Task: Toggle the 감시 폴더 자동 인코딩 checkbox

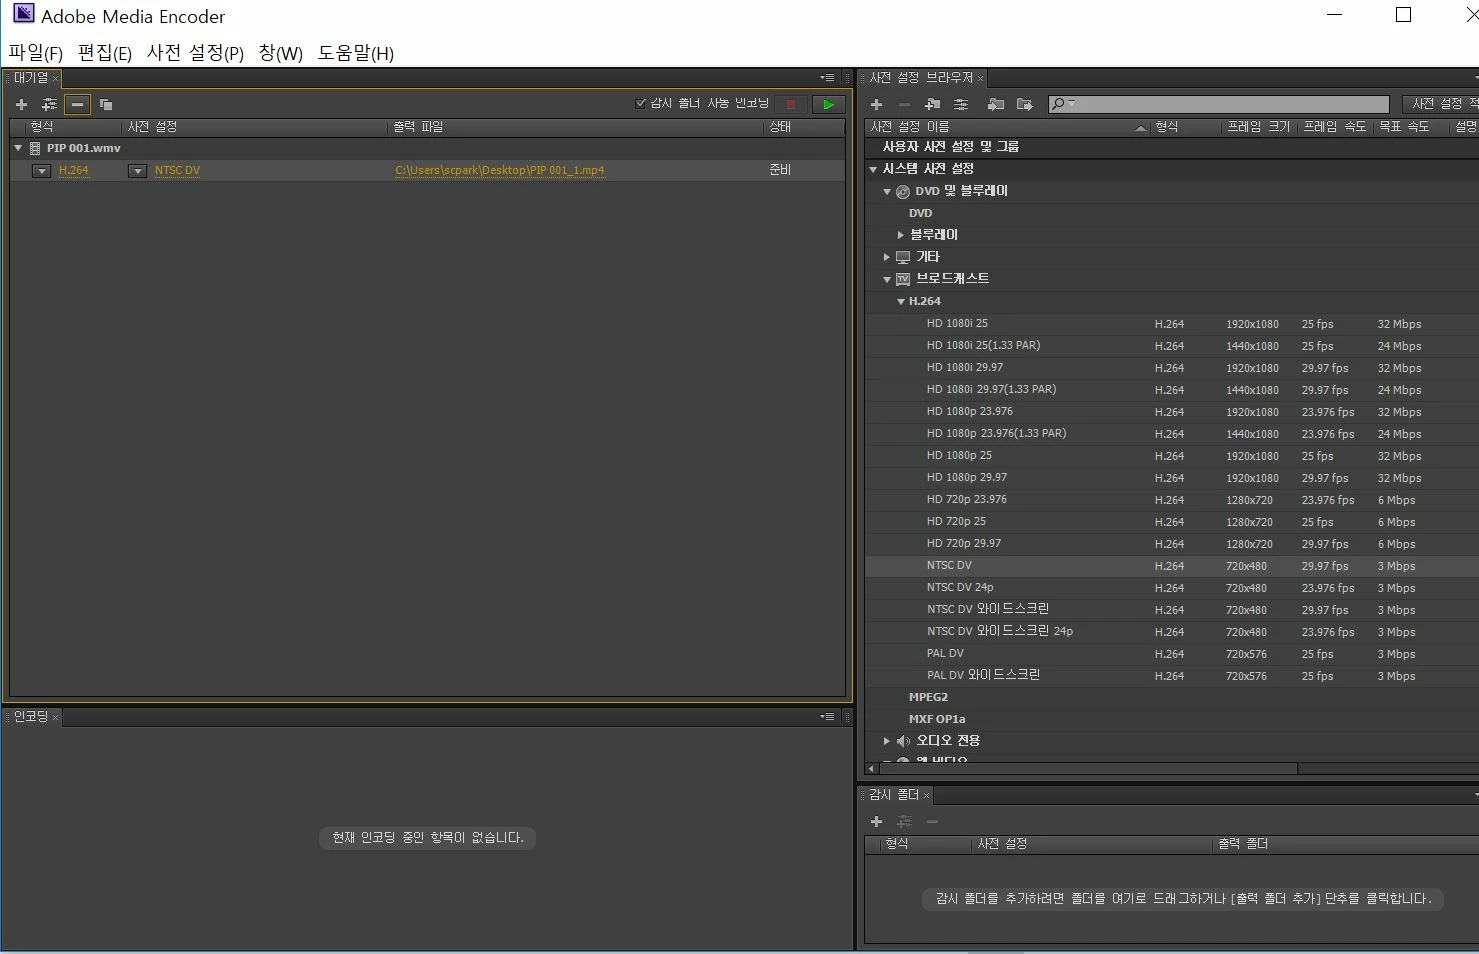Action: (x=641, y=103)
